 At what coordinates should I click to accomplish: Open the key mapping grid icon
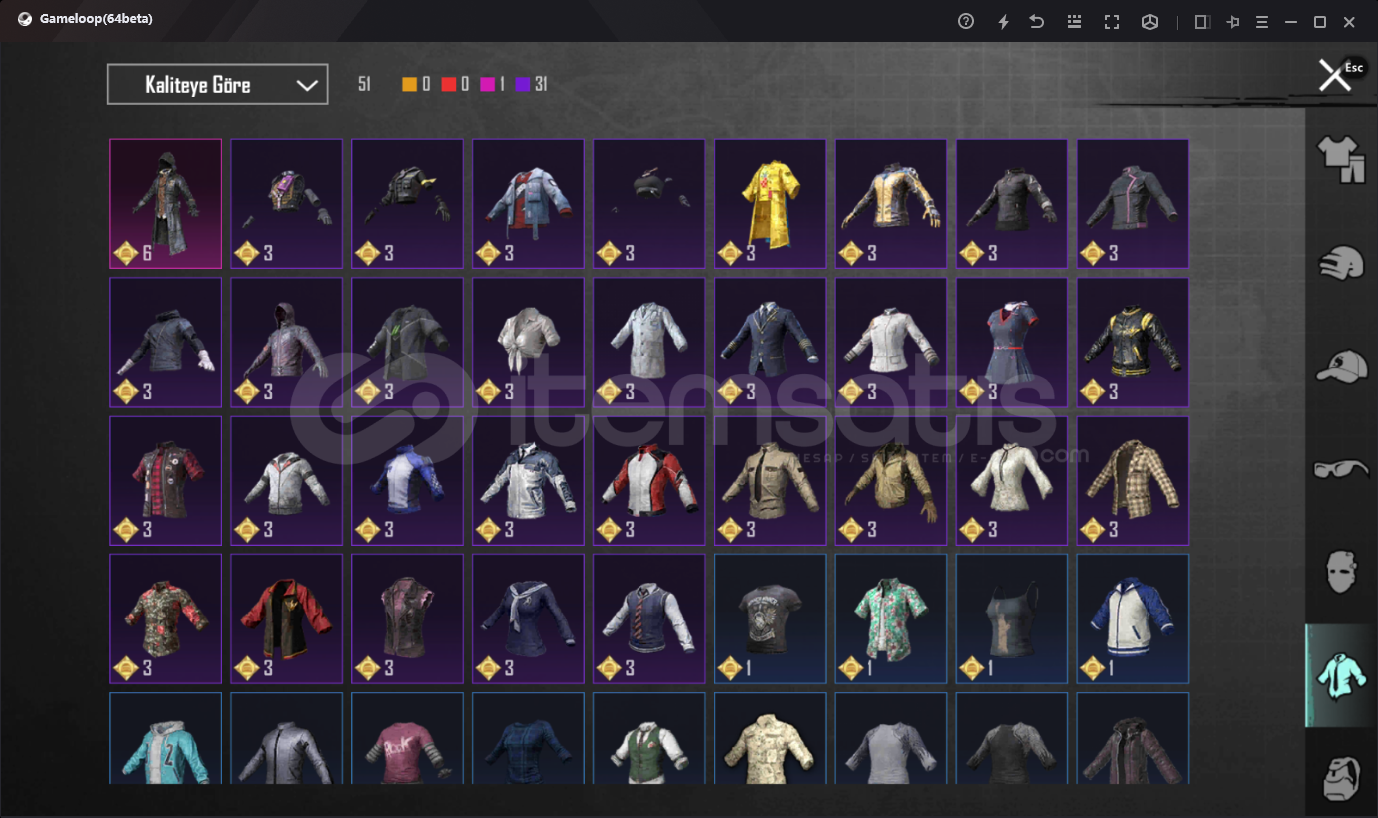point(1075,21)
